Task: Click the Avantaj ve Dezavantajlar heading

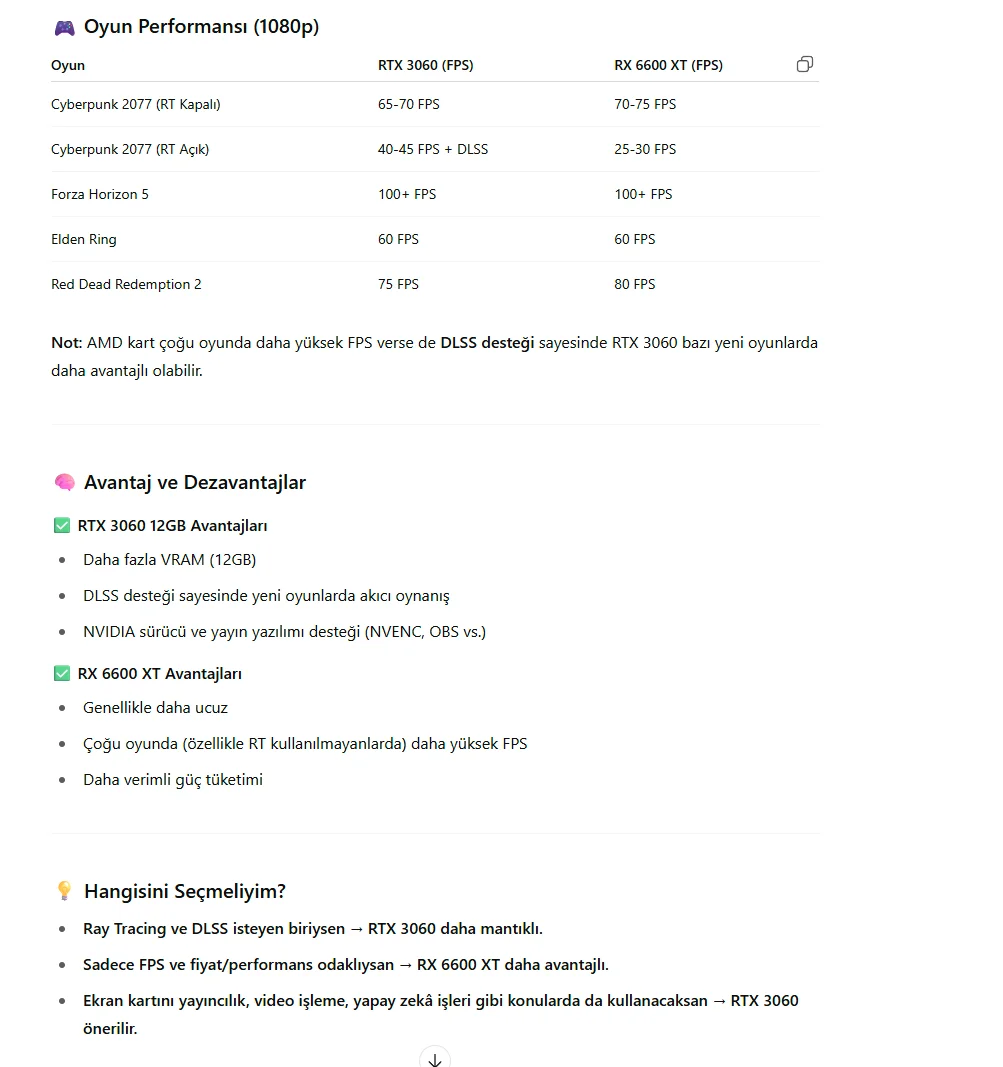Action: [x=195, y=483]
